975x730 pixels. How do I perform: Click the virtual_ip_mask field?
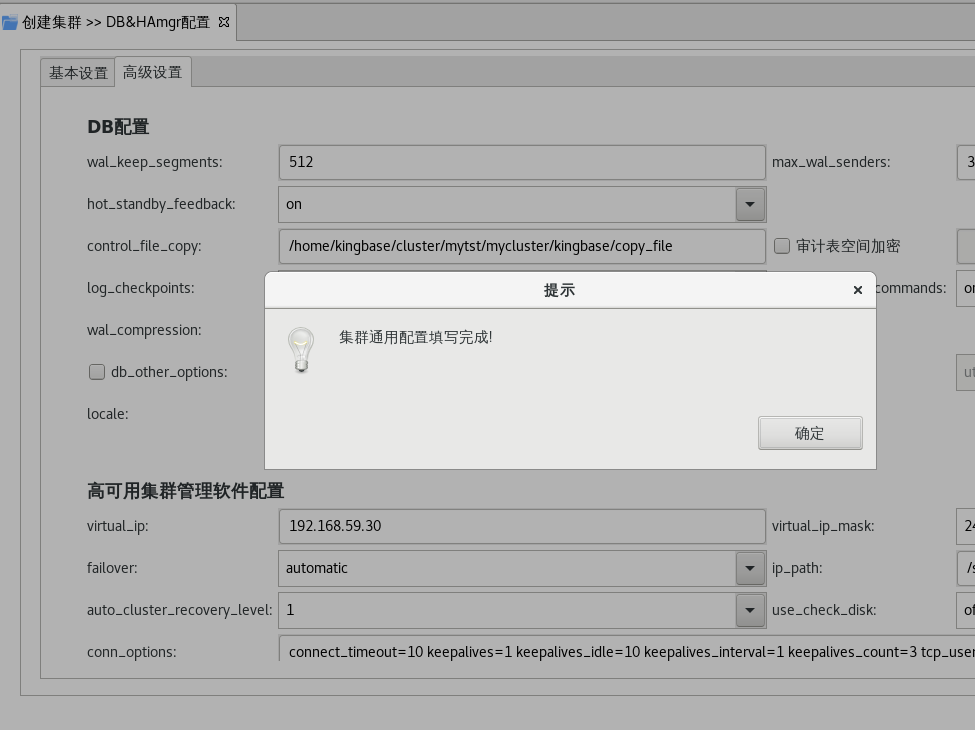pos(966,526)
